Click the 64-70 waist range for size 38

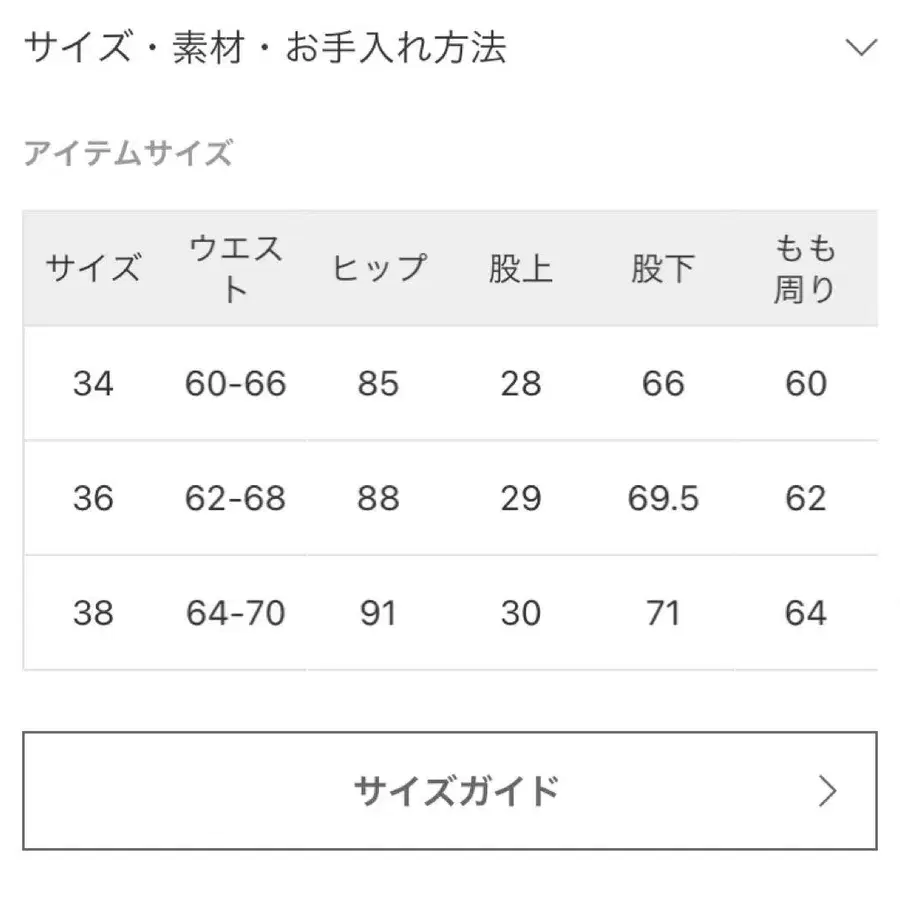point(237,611)
